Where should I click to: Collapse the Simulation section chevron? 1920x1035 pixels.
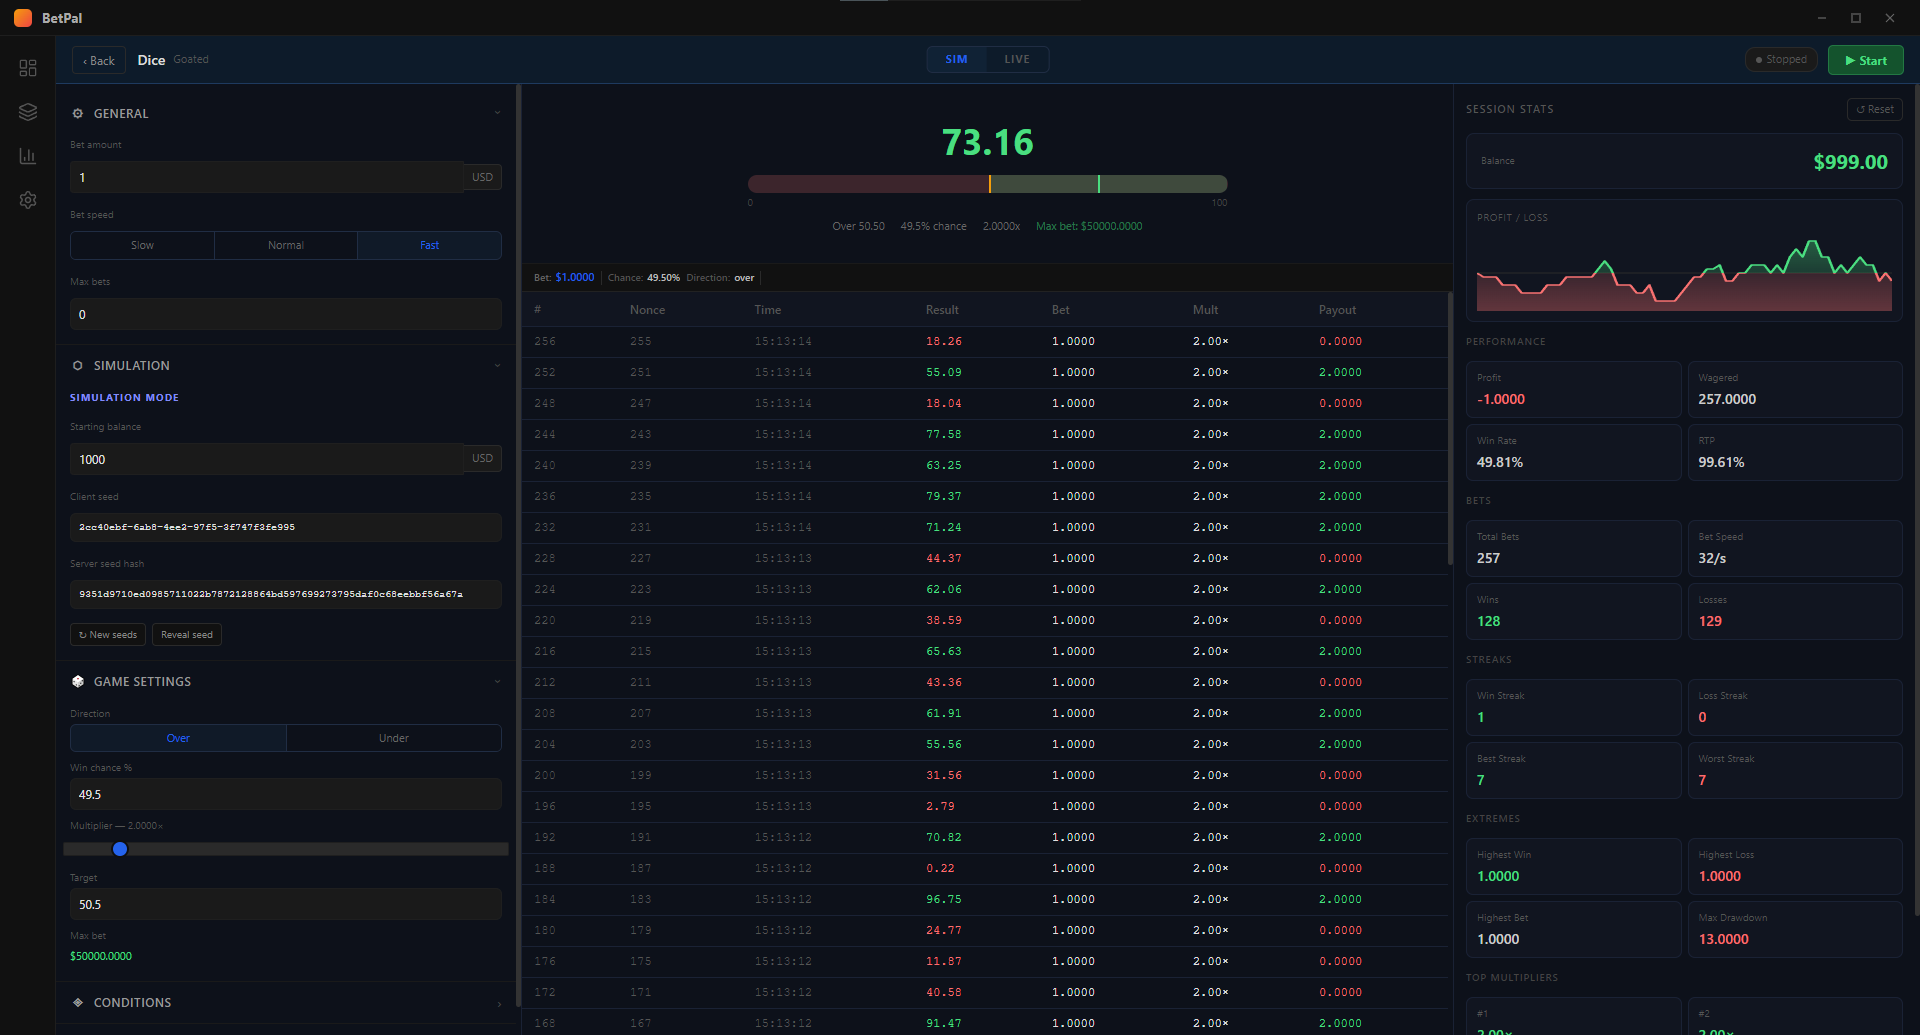pyautogui.click(x=497, y=365)
